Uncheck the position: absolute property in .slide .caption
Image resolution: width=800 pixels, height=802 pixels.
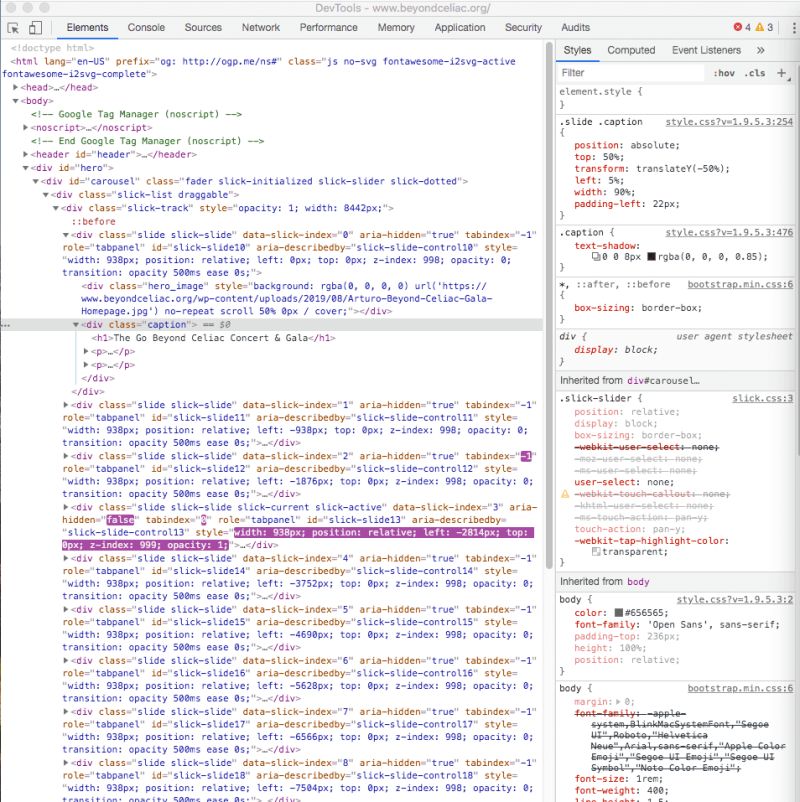pyautogui.click(x=570, y=146)
